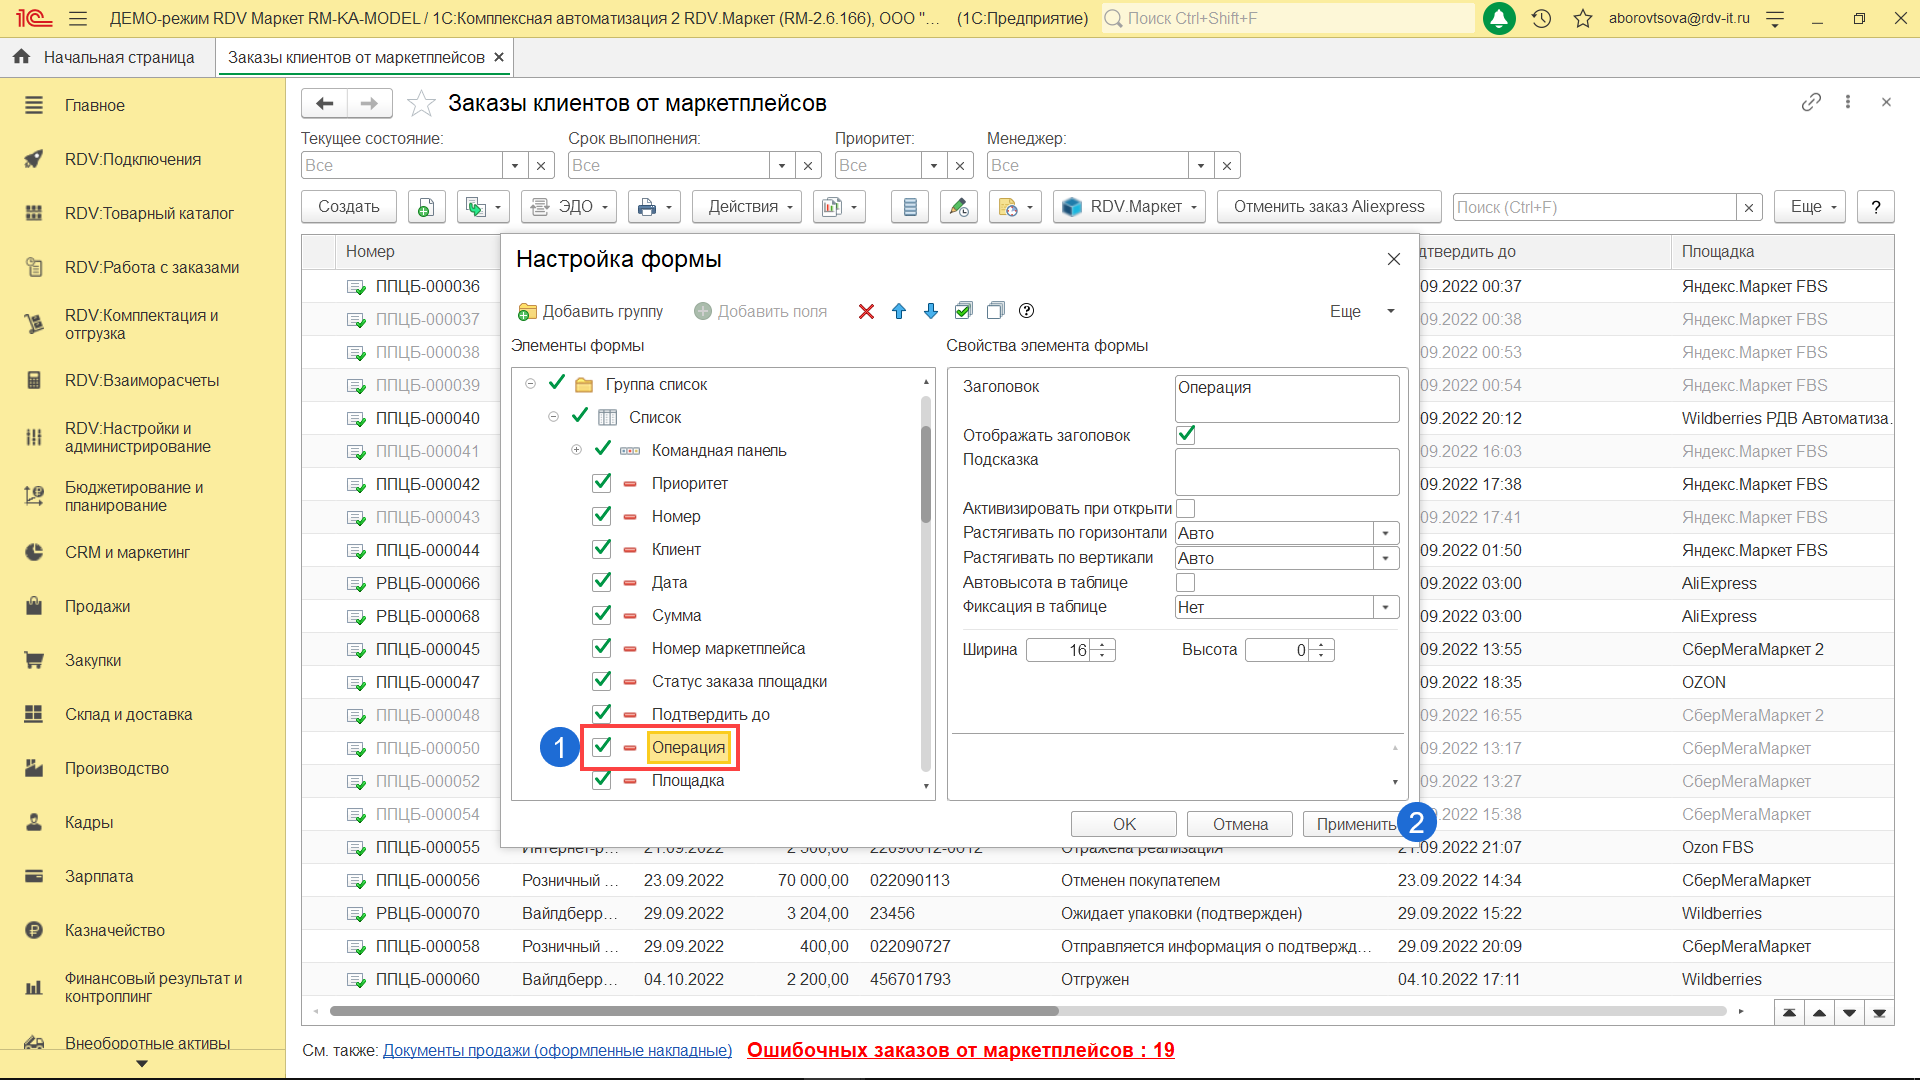Expand Командная панель tree node
1920x1080 pixels.
click(x=576, y=450)
